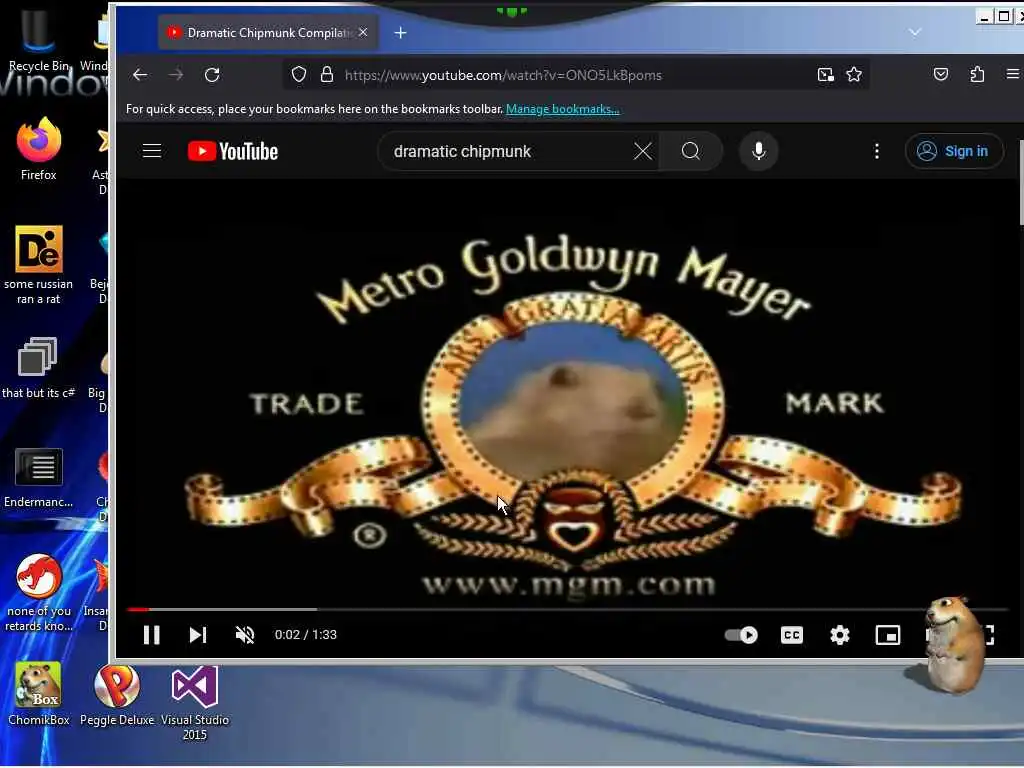1024x768 pixels.
Task: Click the site security padlock icon
Action: pyautogui.click(x=327, y=74)
